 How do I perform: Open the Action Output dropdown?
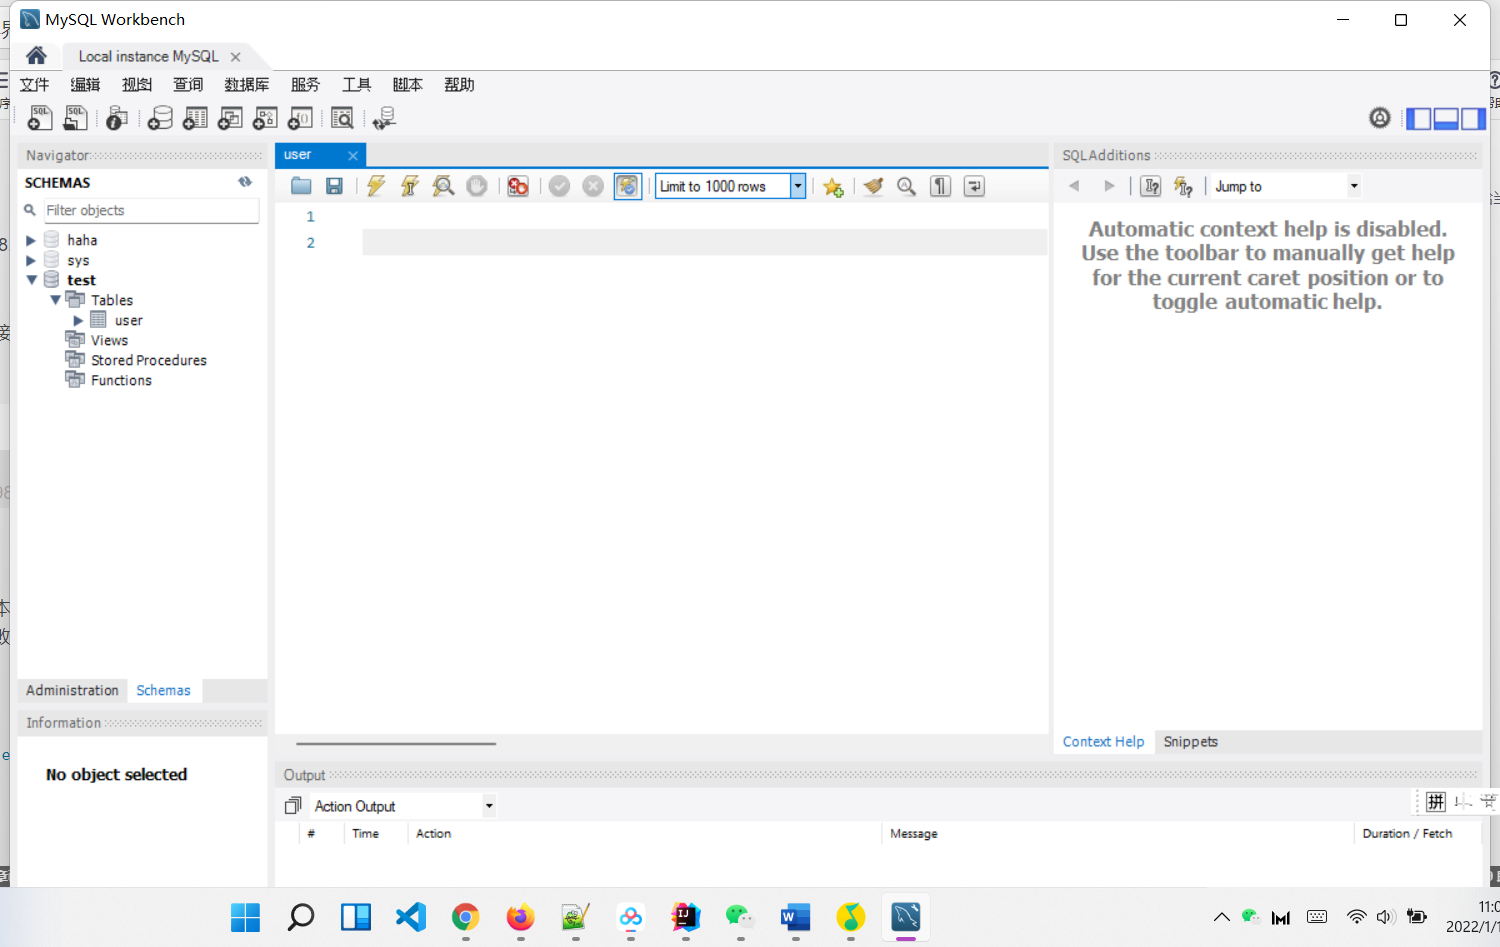point(489,806)
